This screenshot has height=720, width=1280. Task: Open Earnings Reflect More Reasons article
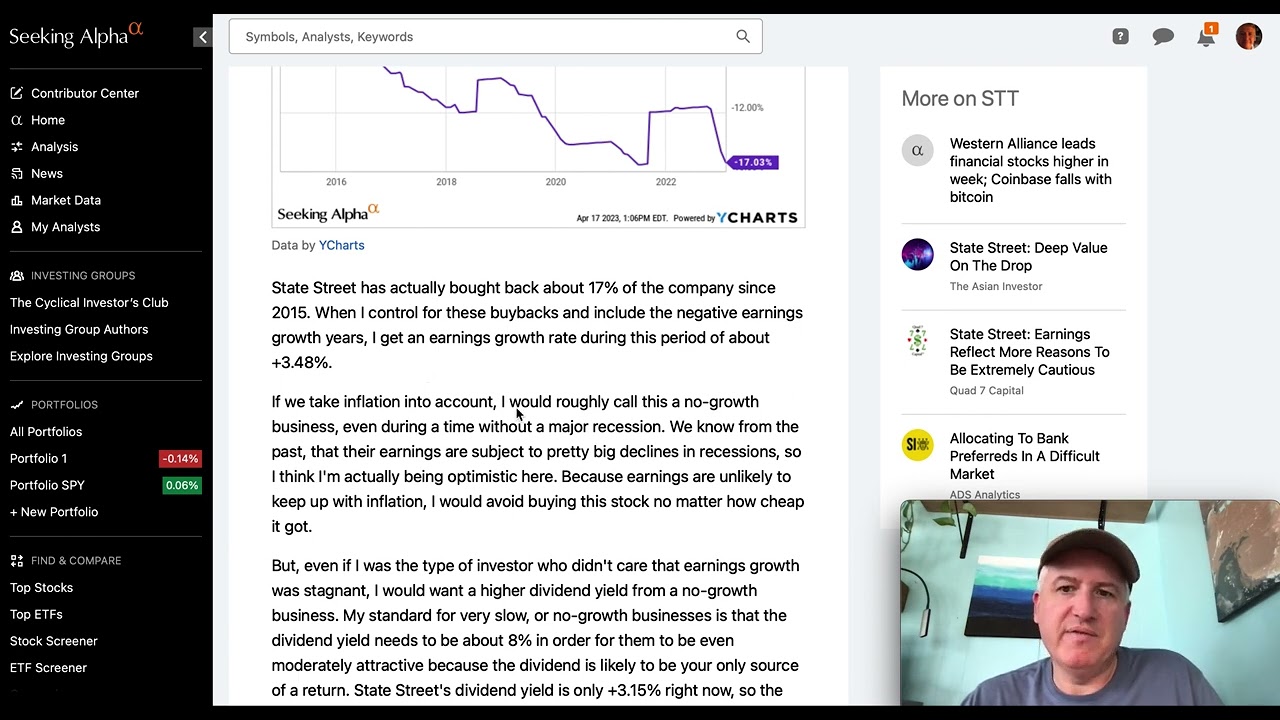[x=1029, y=352]
